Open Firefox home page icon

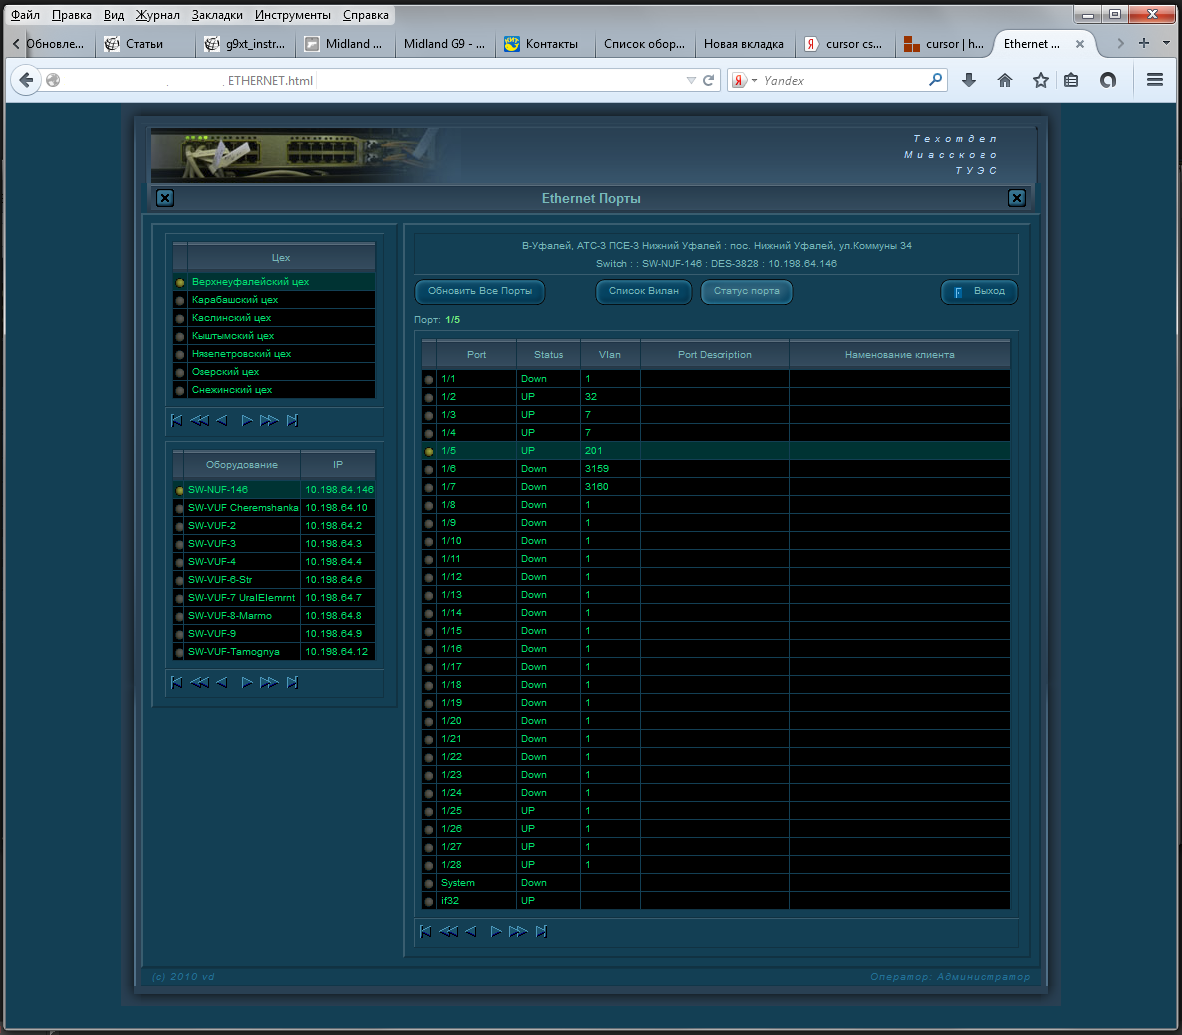pos(1005,81)
